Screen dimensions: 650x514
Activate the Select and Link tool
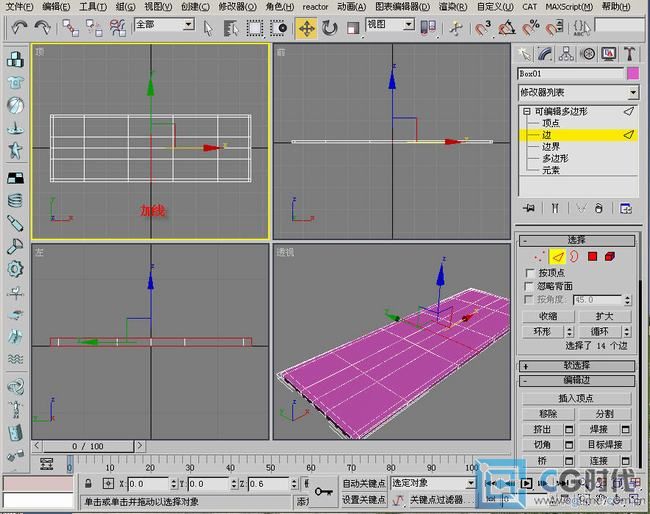(x=70, y=28)
